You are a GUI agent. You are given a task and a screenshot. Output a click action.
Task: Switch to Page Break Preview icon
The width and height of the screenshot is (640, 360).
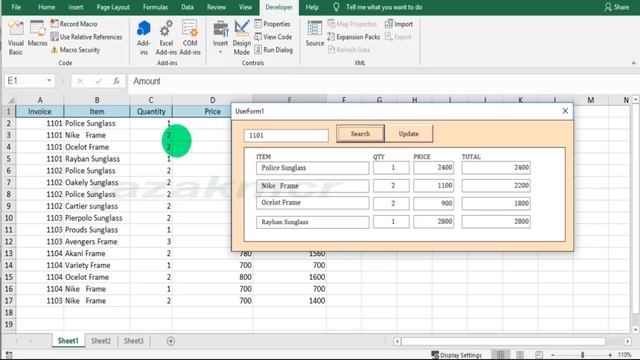[539, 355]
